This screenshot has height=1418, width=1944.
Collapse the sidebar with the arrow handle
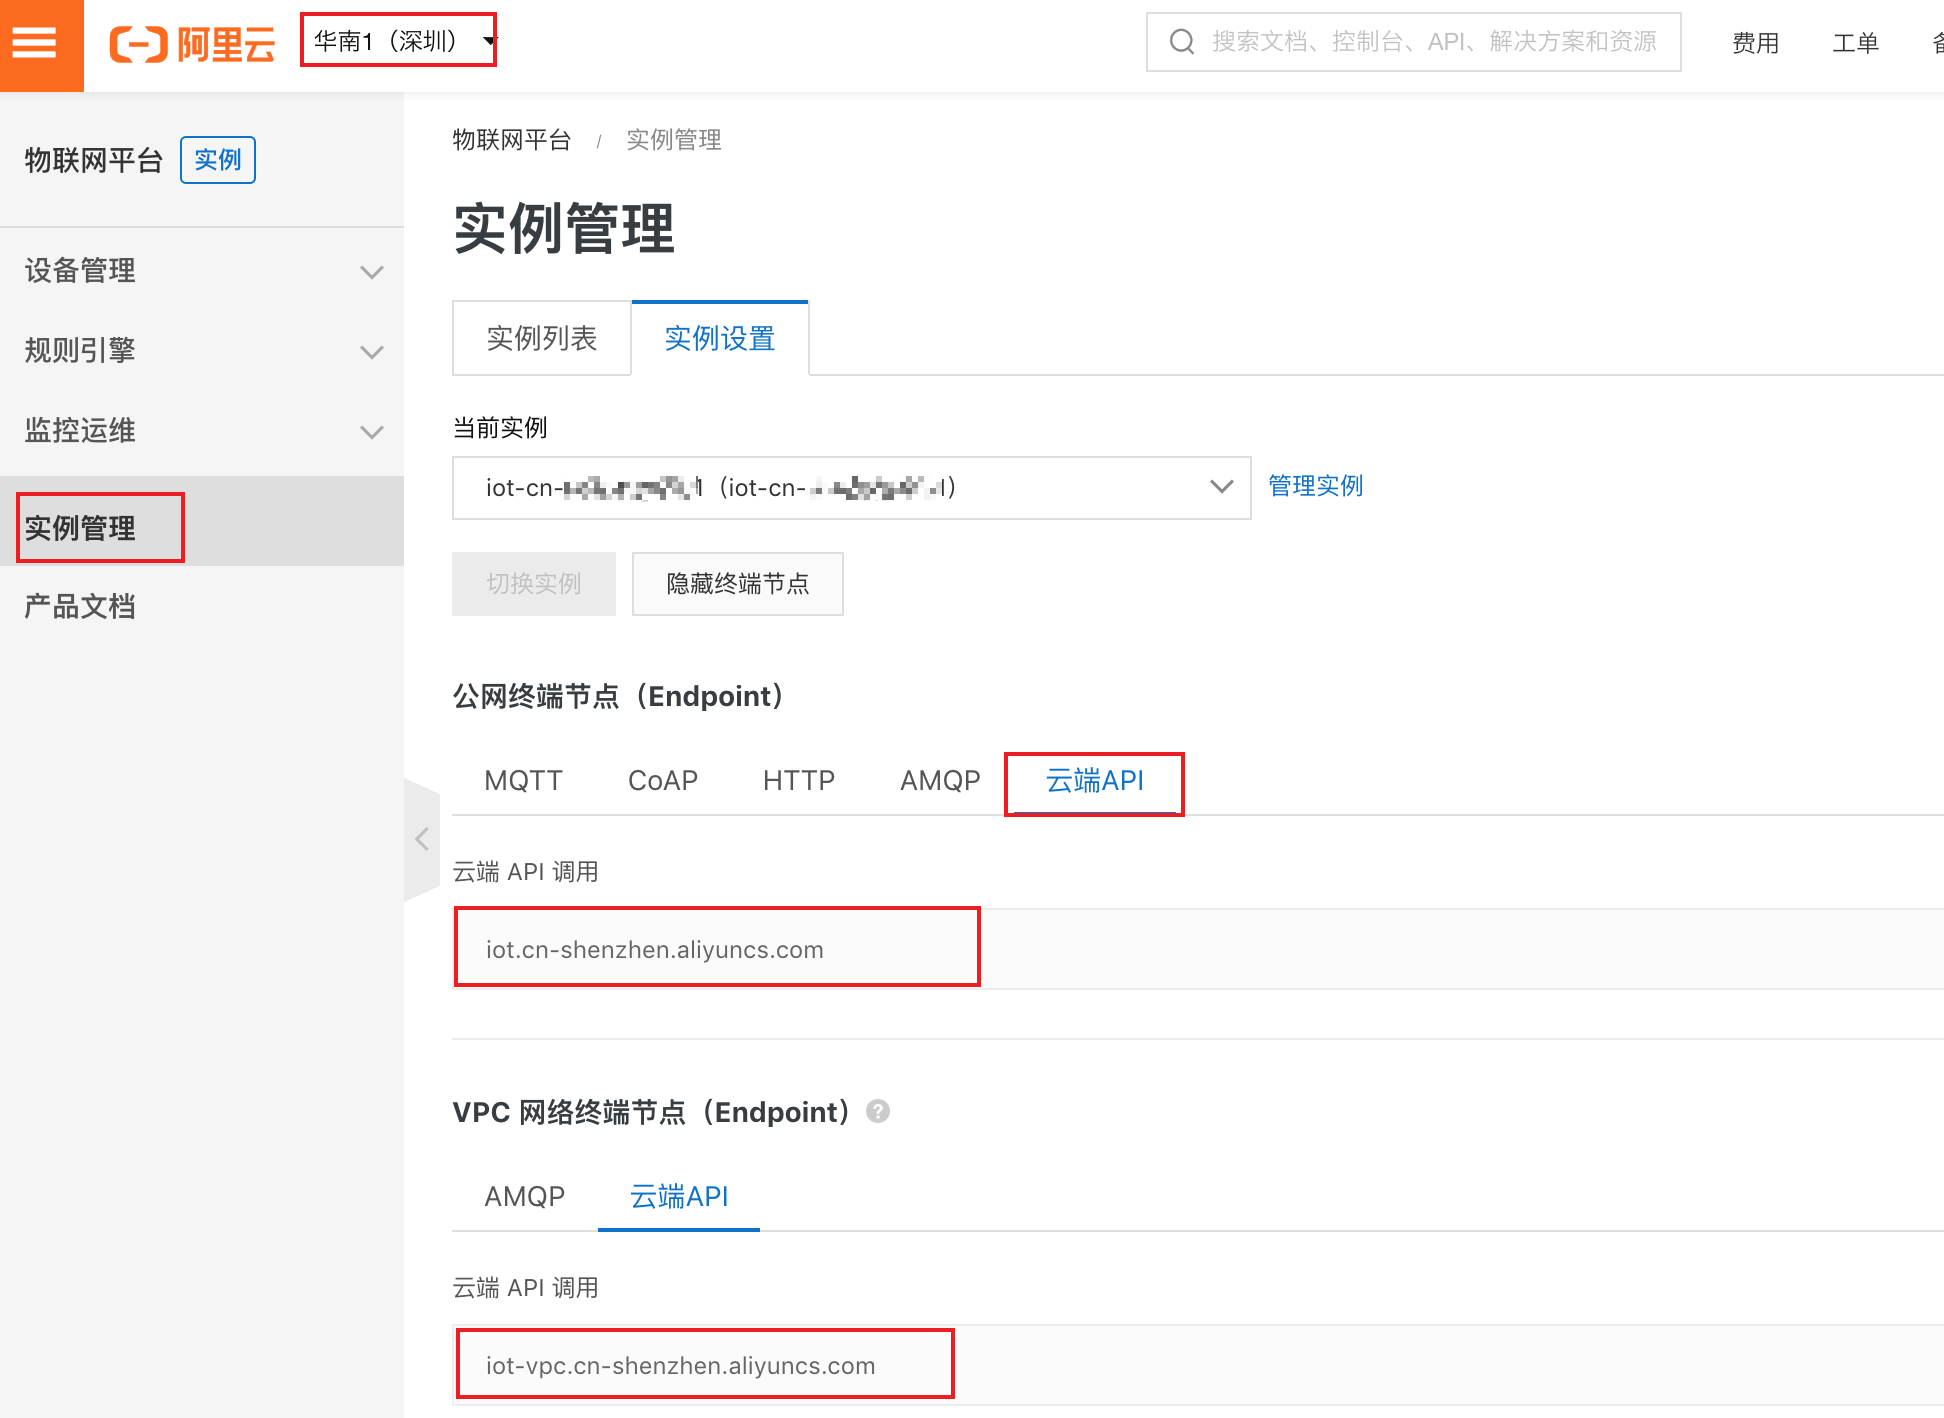click(x=422, y=839)
